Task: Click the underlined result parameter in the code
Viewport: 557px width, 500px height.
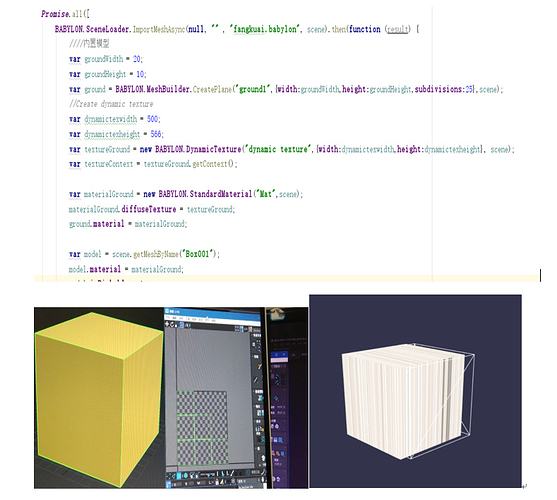Action: (x=398, y=29)
